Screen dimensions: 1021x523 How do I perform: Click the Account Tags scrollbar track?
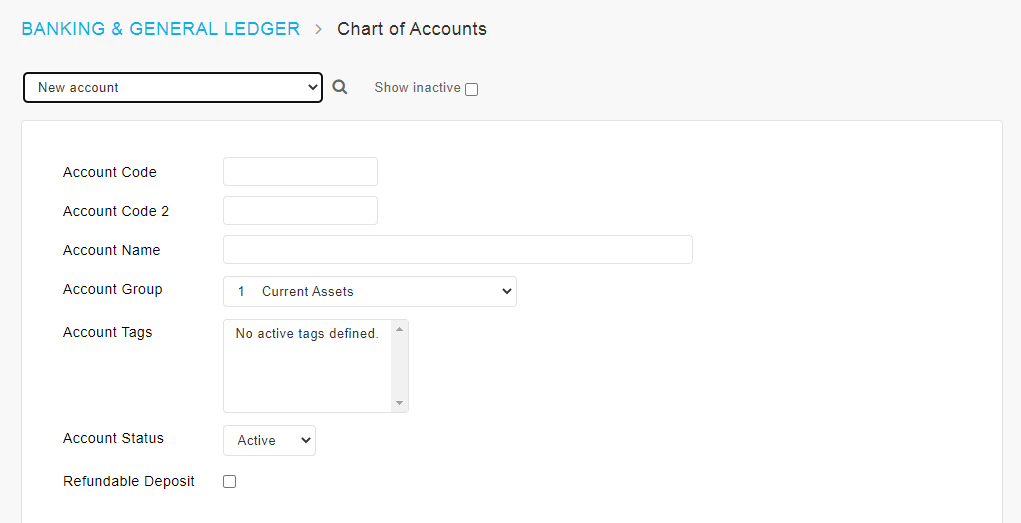[400, 366]
